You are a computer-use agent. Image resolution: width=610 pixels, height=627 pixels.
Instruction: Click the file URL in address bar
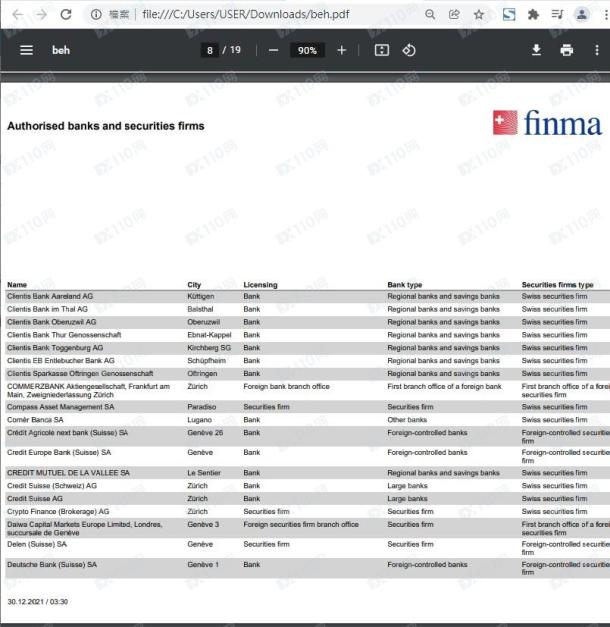[x=246, y=15]
